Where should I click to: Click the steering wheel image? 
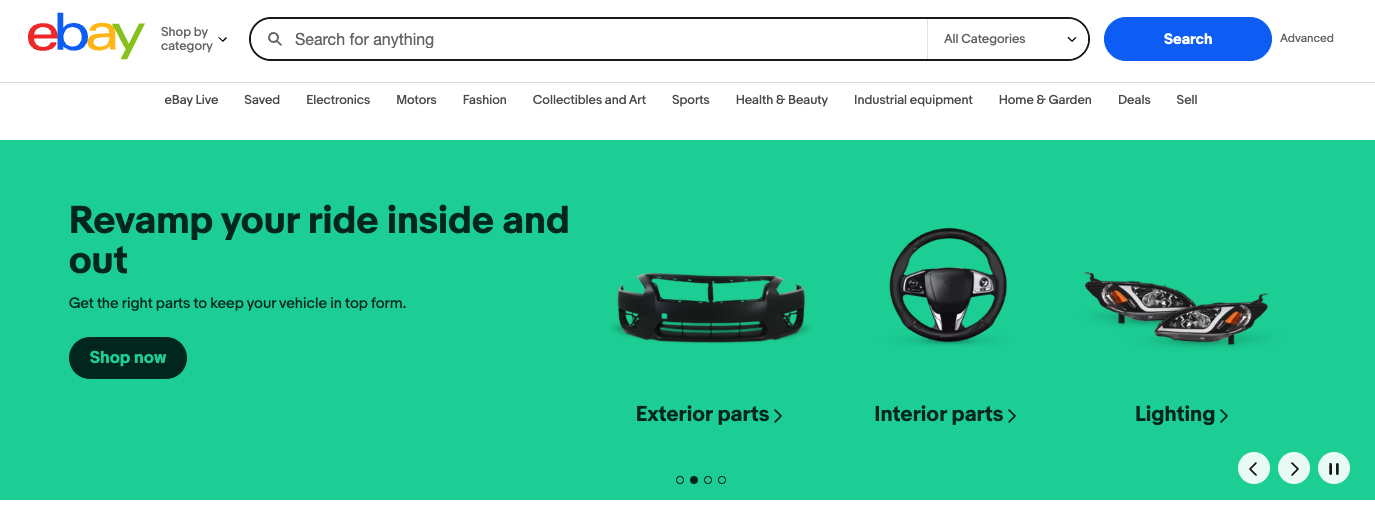point(945,286)
